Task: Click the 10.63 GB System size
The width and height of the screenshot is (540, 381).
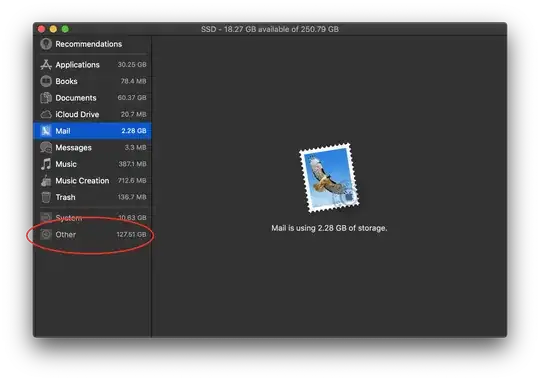Action: pyautogui.click(x=132, y=217)
